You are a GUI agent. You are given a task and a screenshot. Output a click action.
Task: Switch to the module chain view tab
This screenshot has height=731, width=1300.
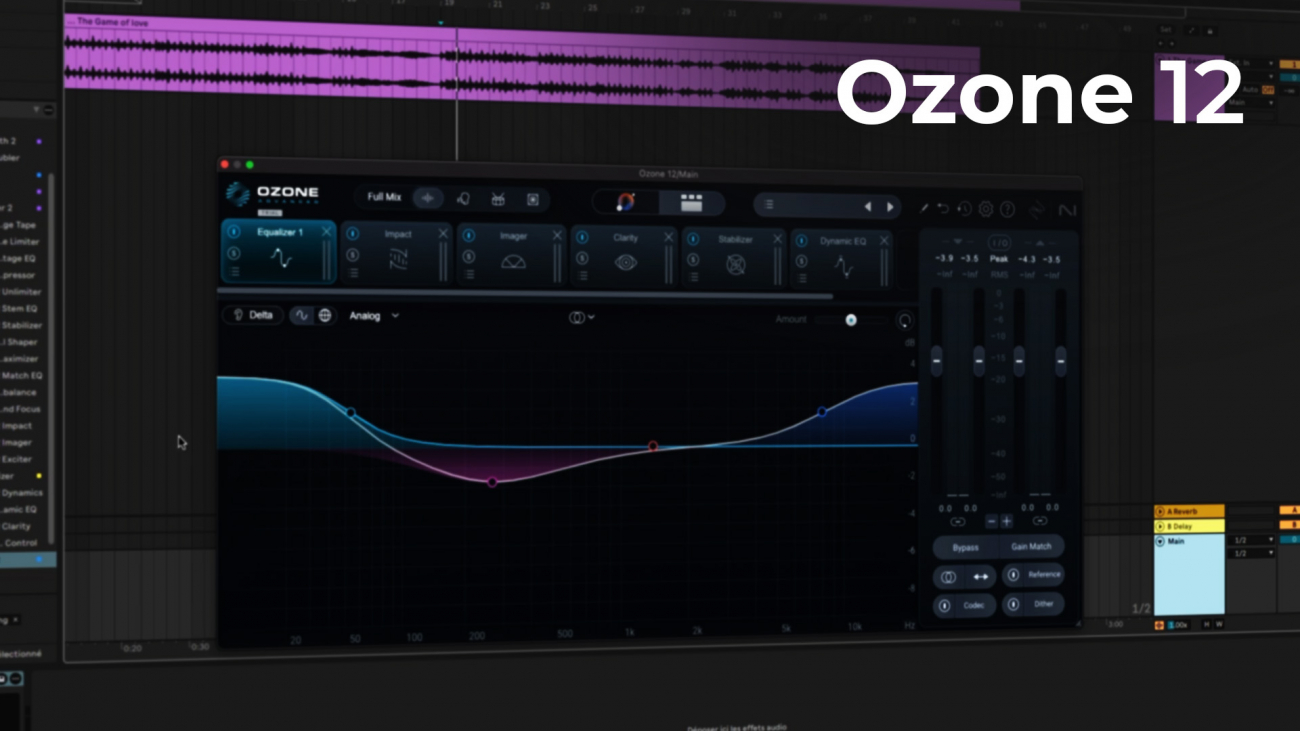691,203
